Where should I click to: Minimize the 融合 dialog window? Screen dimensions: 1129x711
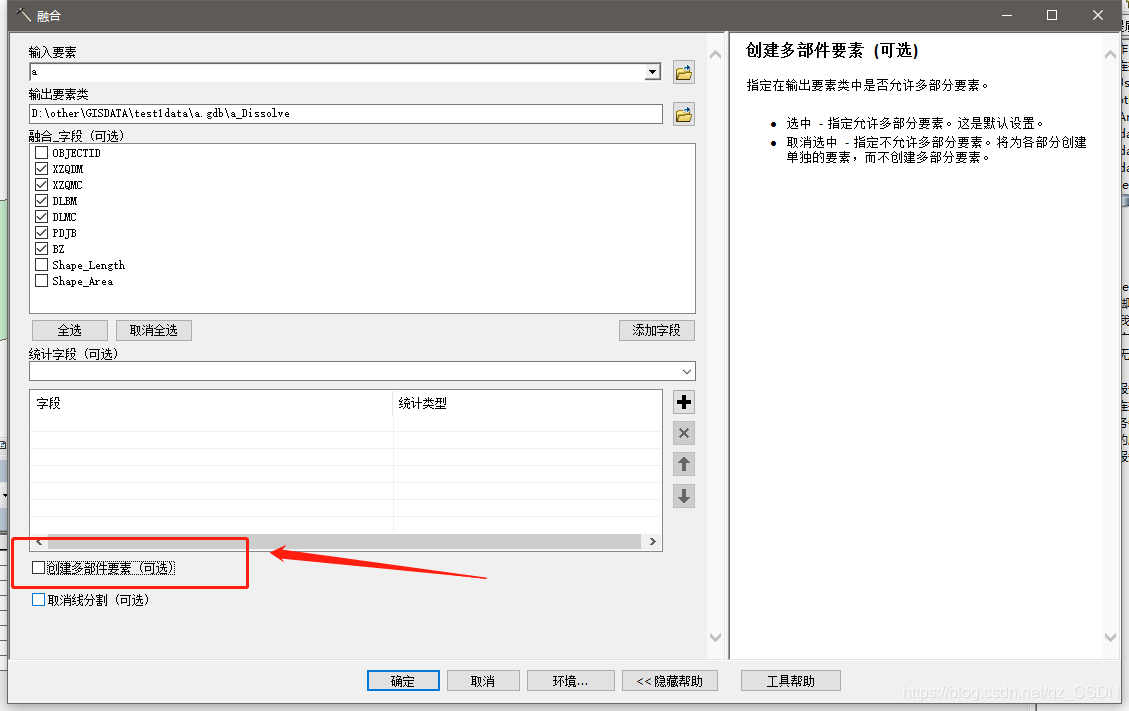(x=1007, y=15)
